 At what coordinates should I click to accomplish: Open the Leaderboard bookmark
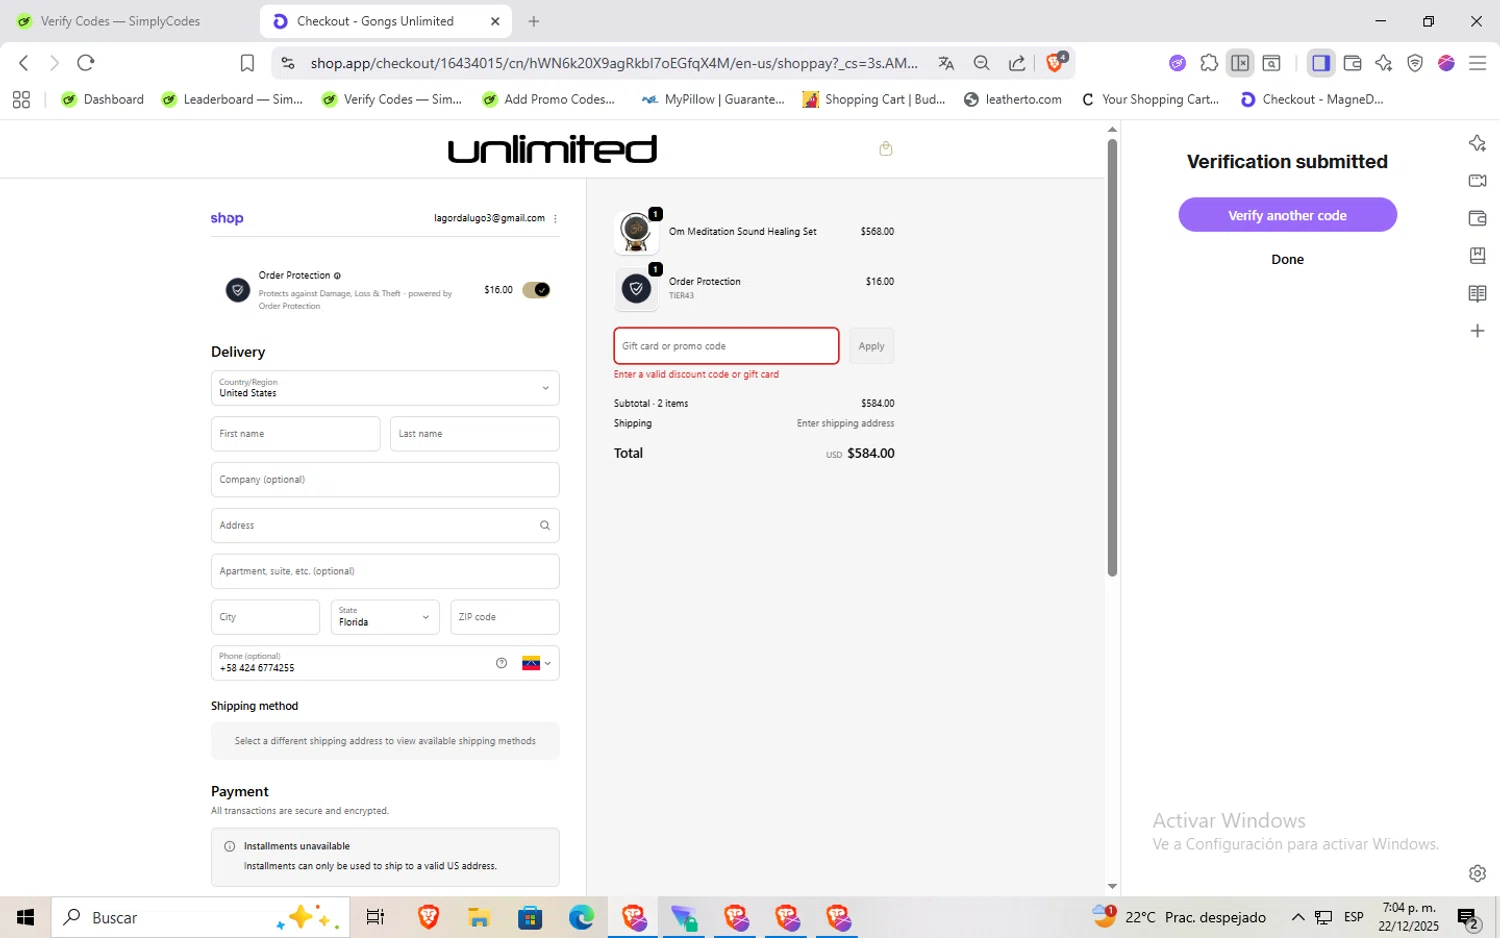point(232,99)
